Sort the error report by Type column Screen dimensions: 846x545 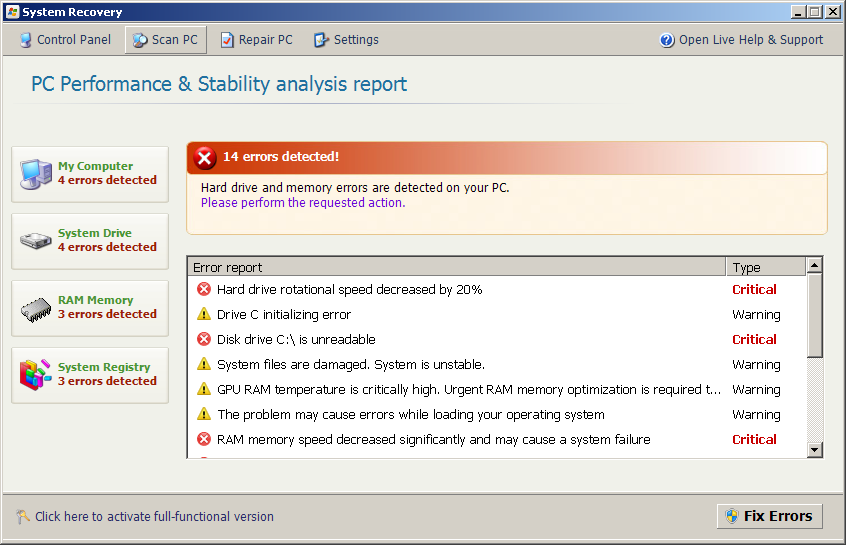click(765, 267)
